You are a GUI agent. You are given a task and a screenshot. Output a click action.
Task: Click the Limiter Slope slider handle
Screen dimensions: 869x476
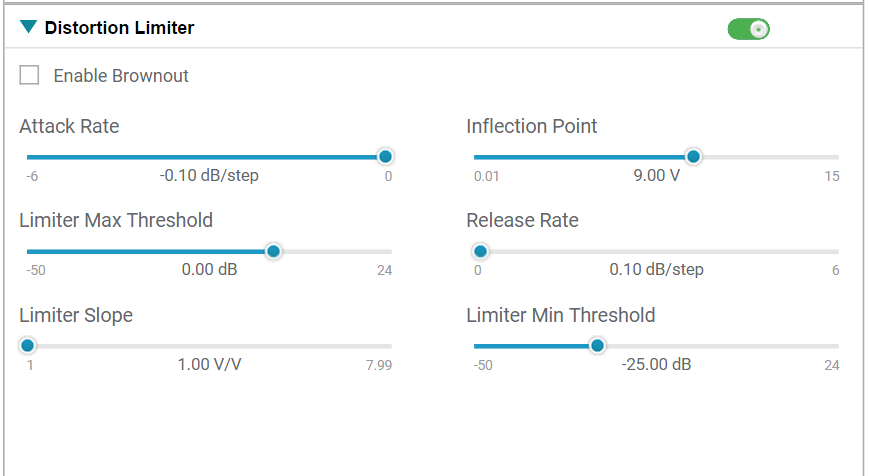click(28, 346)
